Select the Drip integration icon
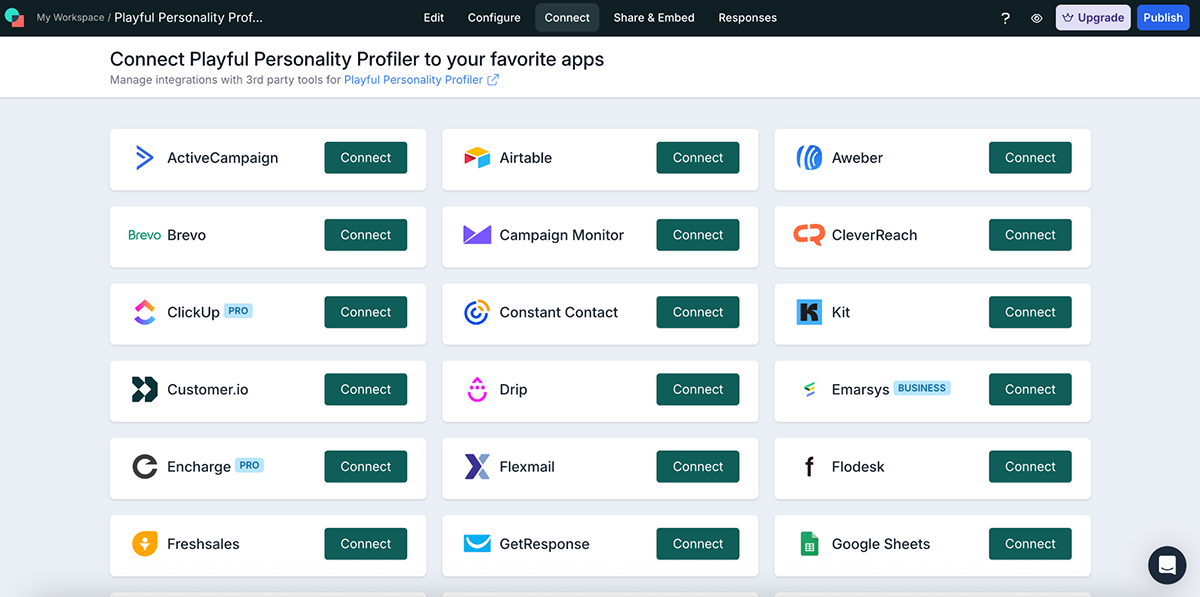The width and height of the screenshot is (1200, 597). 477,389
